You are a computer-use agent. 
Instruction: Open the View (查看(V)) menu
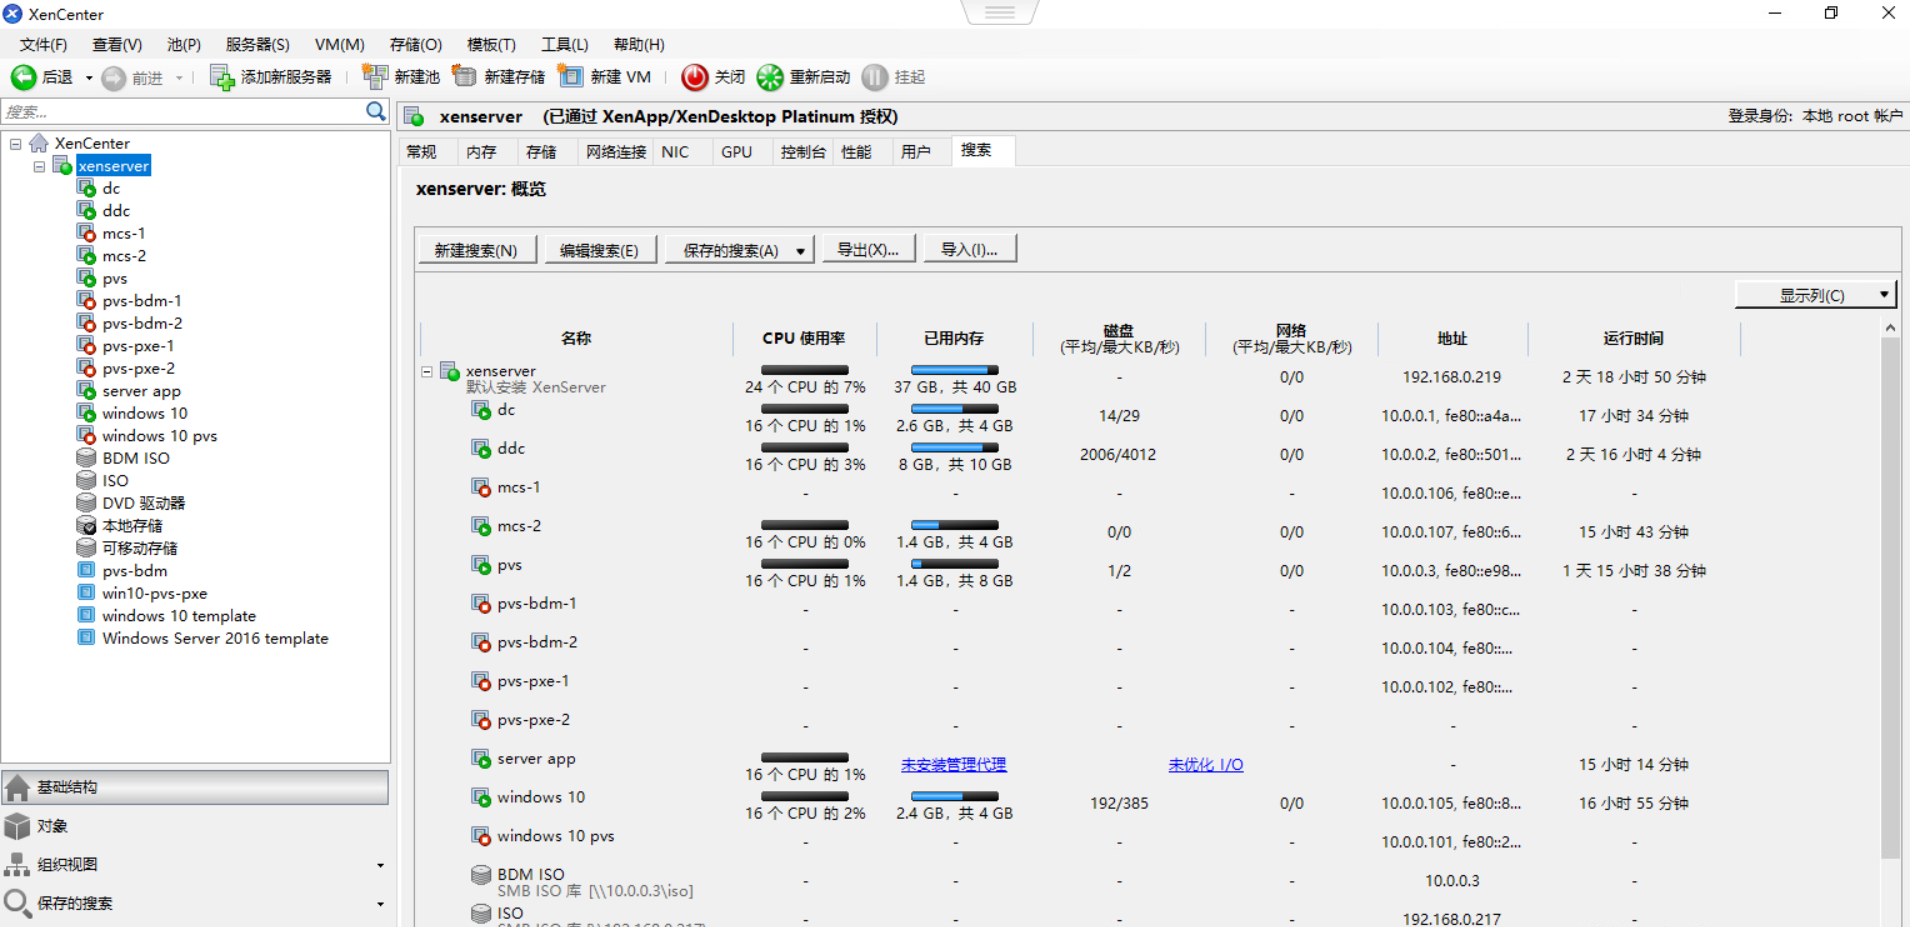tap(117, 45)
